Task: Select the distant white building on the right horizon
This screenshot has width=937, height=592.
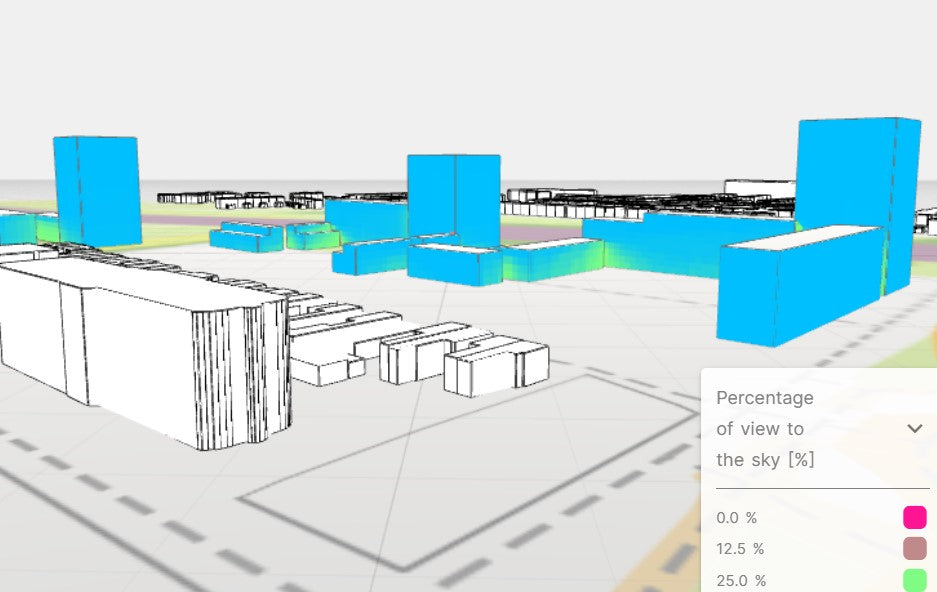Action: coord(758,188)
